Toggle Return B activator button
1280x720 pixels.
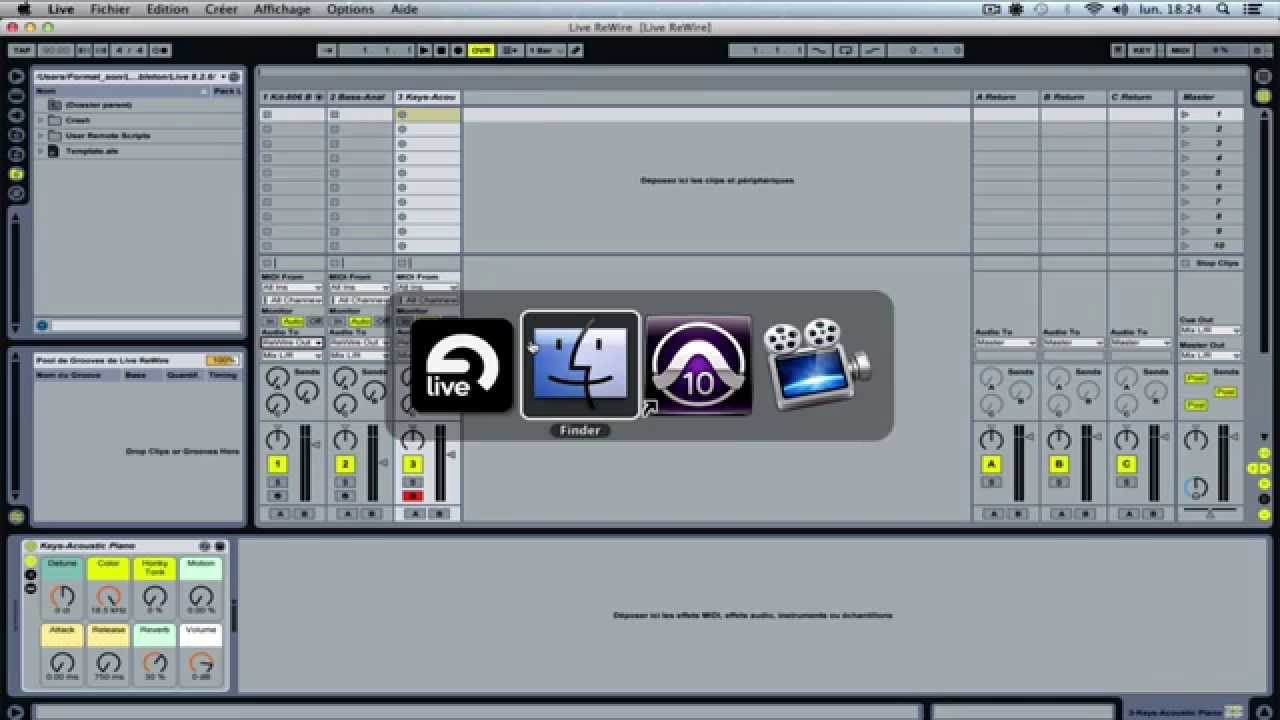click(1058, 464)
